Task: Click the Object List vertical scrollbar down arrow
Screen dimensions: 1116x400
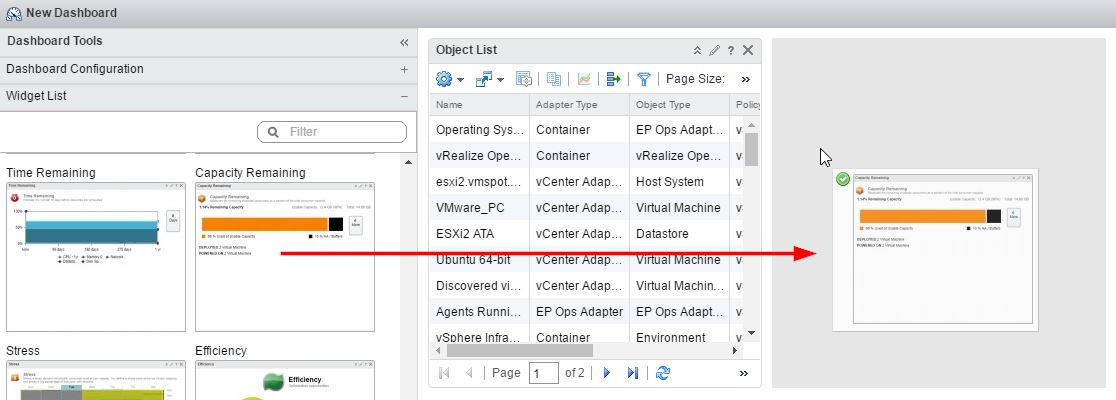Action: [x=751, y=333]
